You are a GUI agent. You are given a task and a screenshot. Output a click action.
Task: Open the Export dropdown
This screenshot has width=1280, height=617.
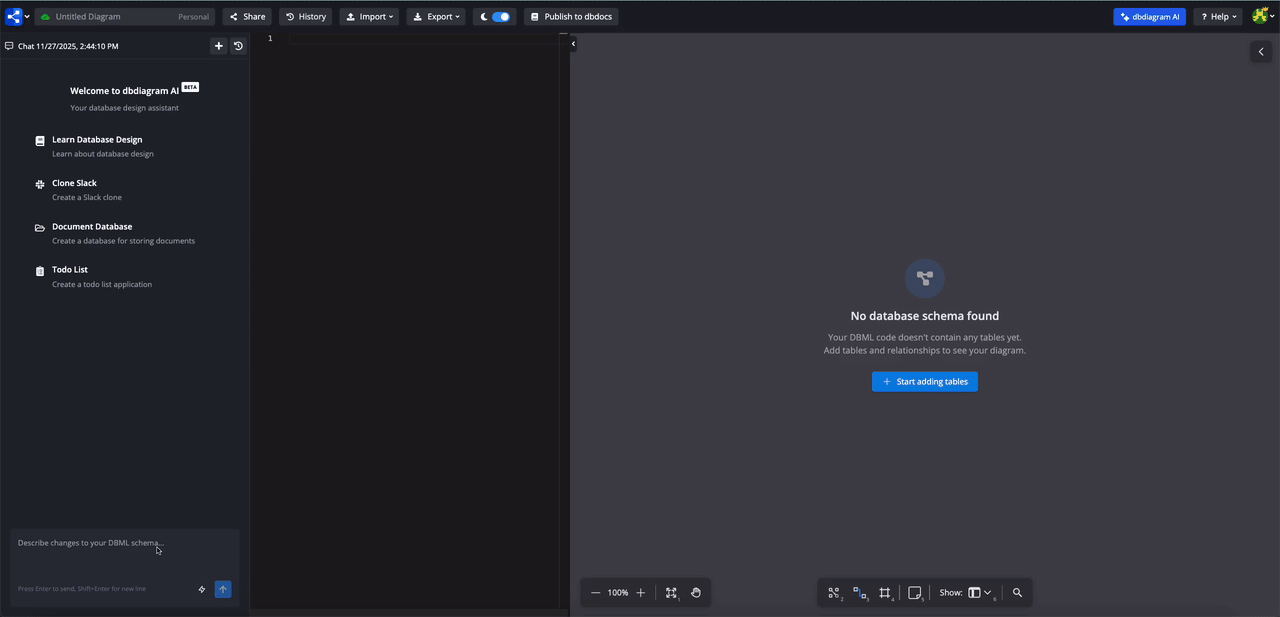pos(436,16)
